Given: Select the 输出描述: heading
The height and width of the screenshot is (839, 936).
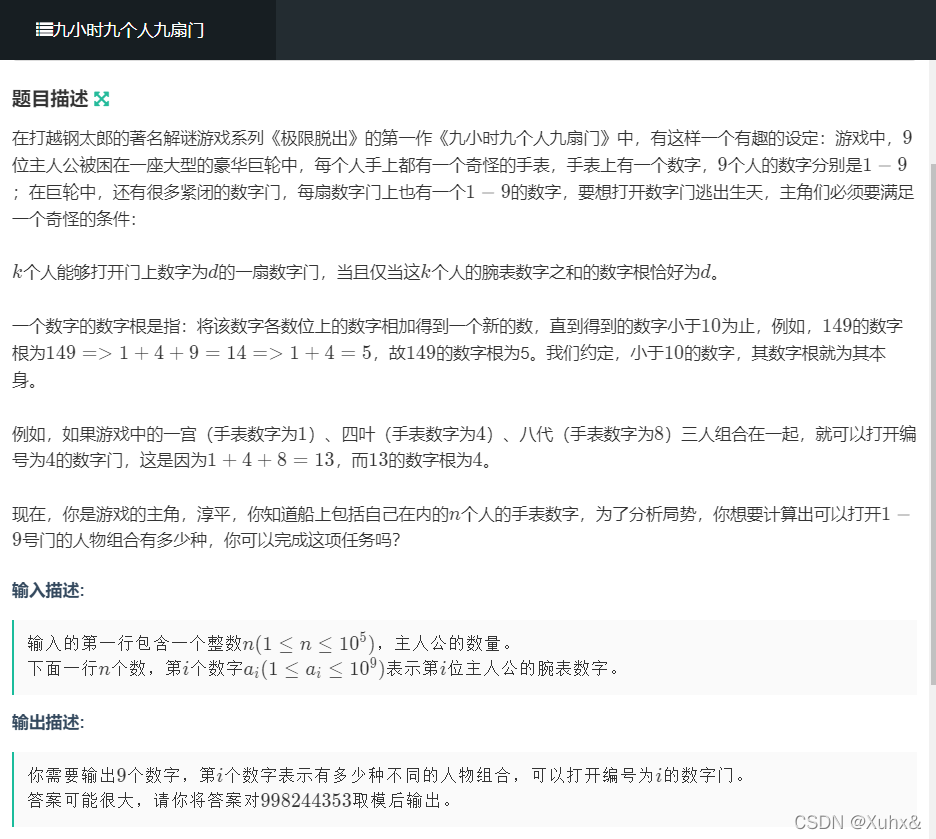Looking at the screenshot, I should pyautogui.click(x=48, y=722).
